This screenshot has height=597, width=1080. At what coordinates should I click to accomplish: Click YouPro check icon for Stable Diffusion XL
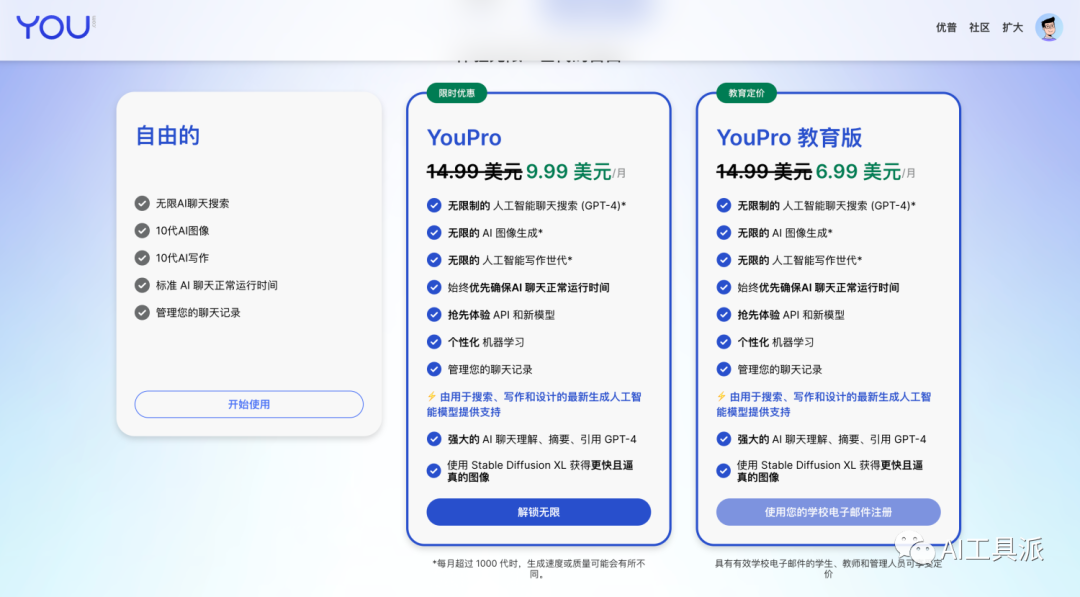click(x=434, y=471)
